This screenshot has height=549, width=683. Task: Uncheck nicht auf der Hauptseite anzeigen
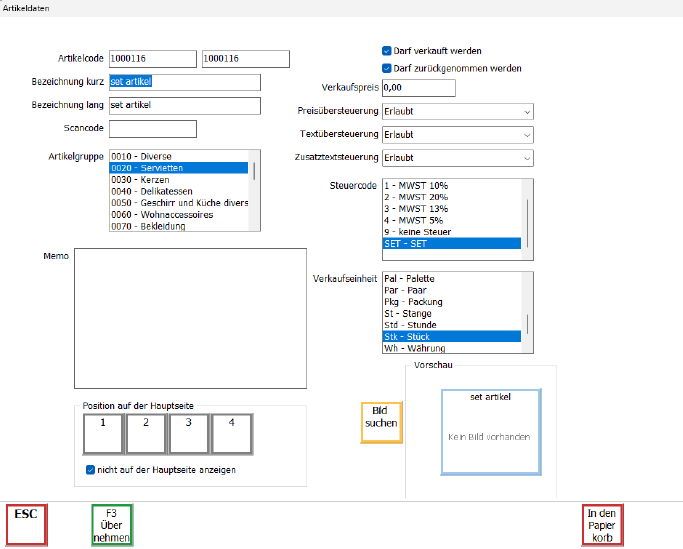(91, 469)
